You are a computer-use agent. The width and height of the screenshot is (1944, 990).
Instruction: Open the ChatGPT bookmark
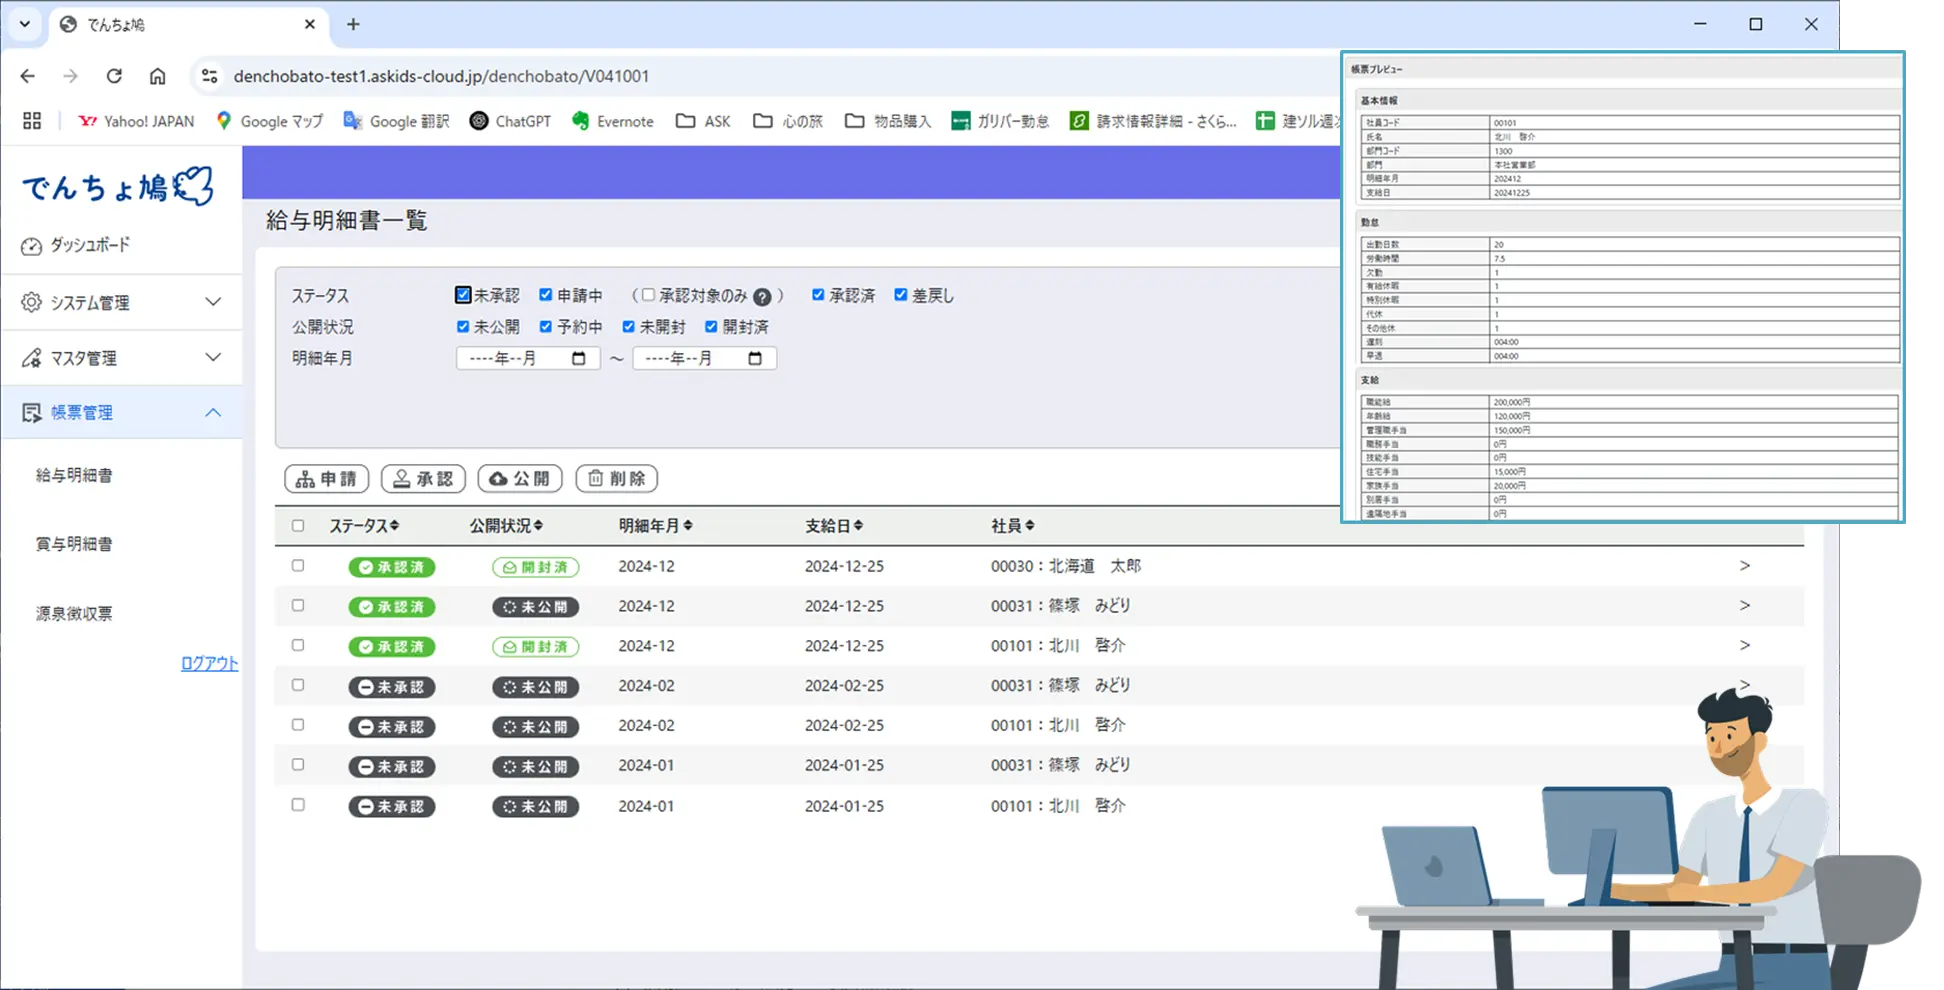pyautogui.click(x=510, y=121)
